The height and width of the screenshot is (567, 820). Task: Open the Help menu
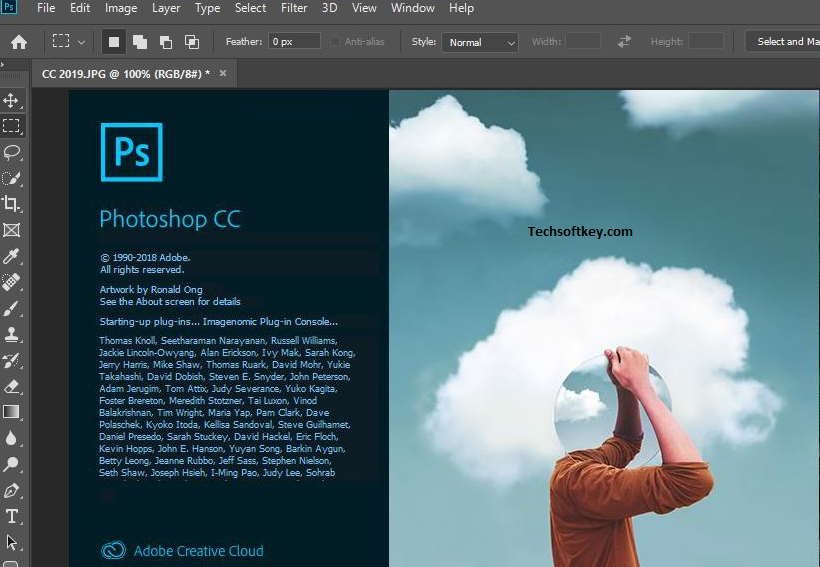[x=461, y=8]
